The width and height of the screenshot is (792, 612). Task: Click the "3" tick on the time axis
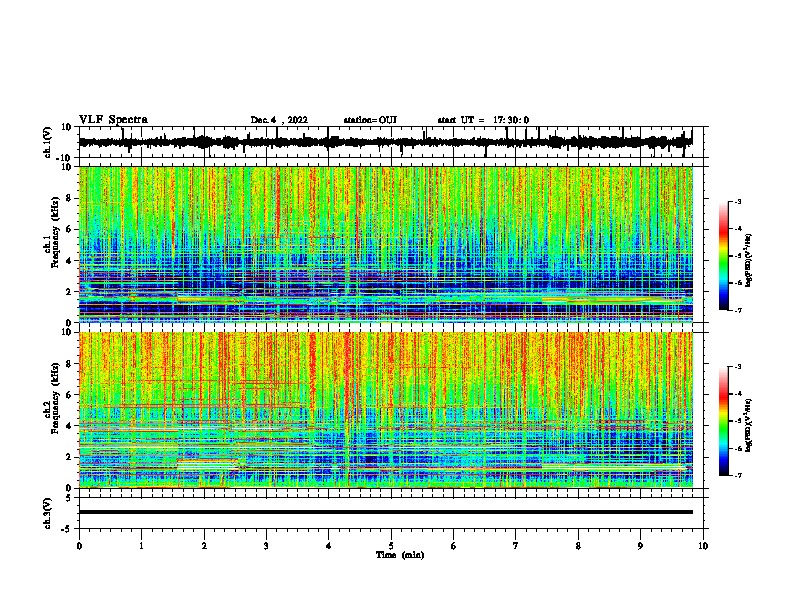(x=266, y=546)
